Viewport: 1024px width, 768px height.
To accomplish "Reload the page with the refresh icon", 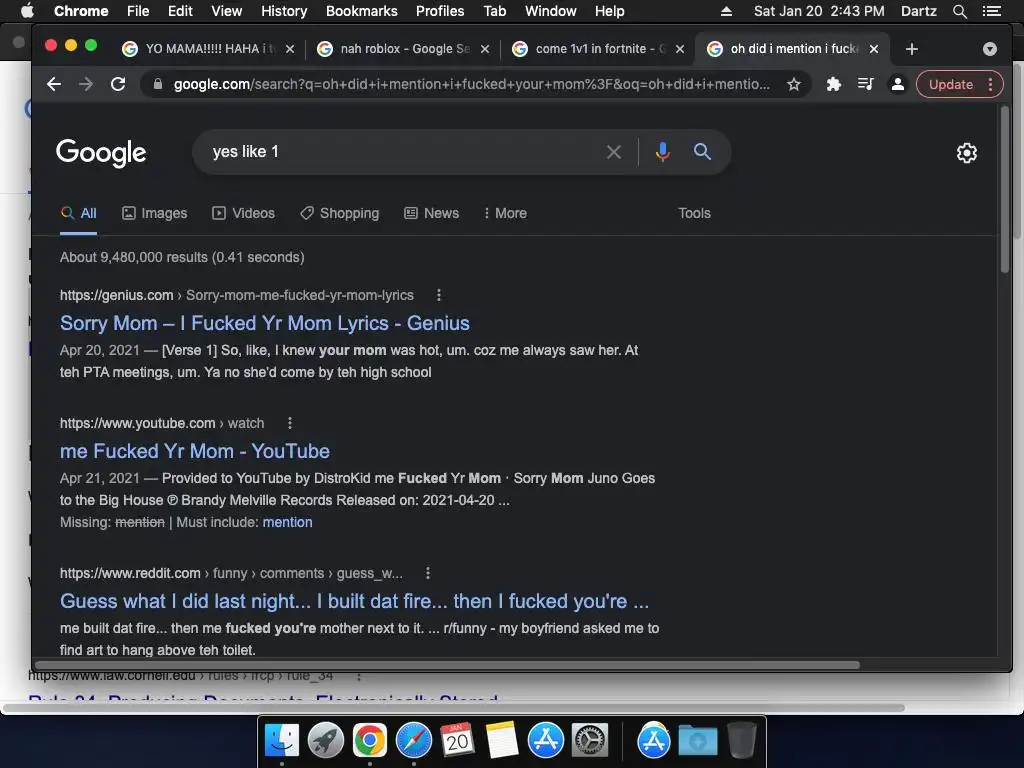I will [x=118, y=84].
